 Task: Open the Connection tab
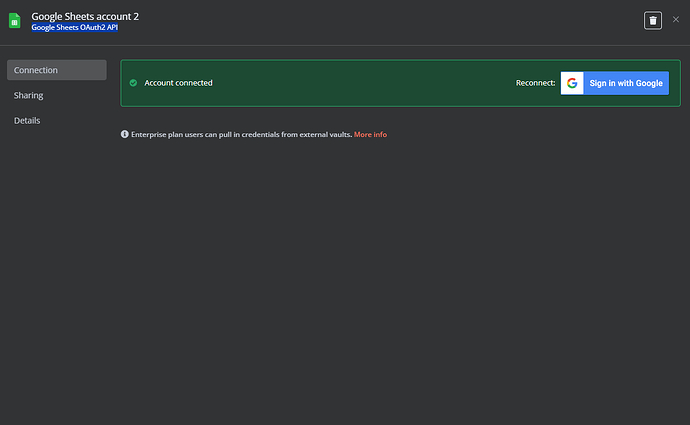point(57,70)
